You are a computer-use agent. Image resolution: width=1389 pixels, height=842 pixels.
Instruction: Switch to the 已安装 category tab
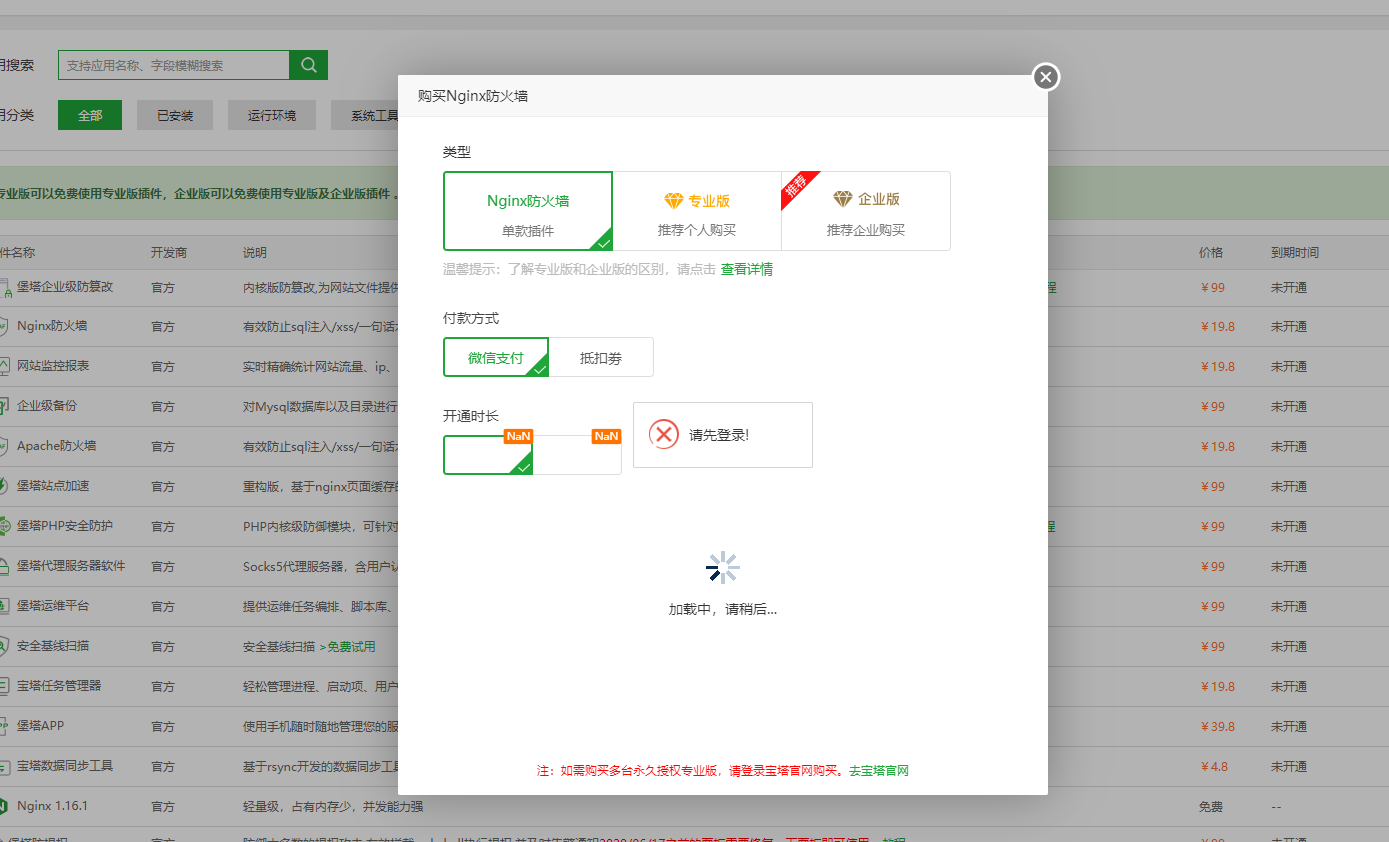pos(175,115)
